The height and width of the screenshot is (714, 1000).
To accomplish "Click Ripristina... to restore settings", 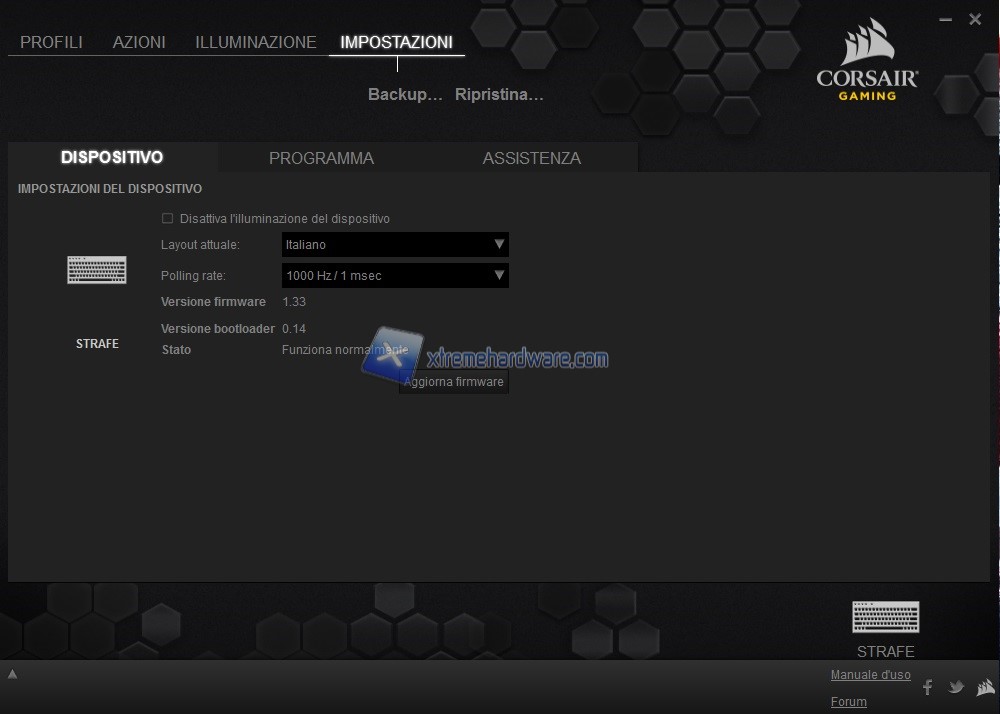I will (499, 95).
